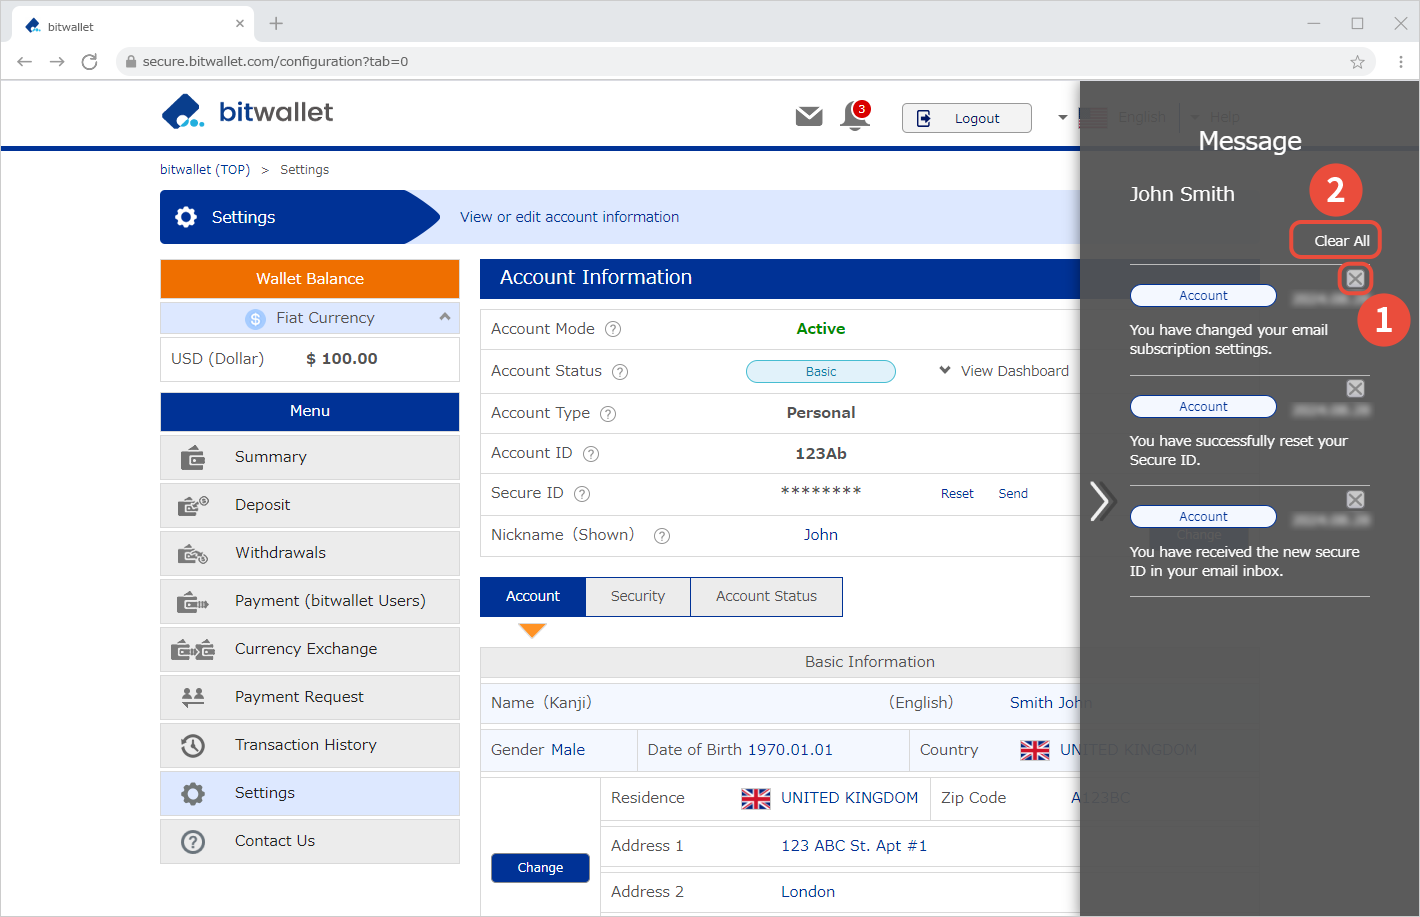Dismiss the new secure ID received message
The image size is (1420, 917).
pos(1355,500)
